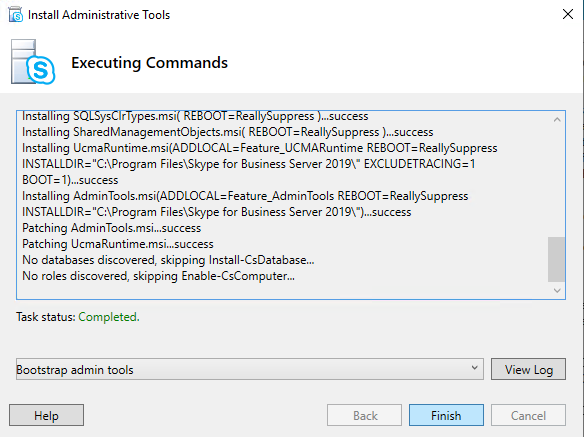
Task: Click the disabled Back button
Action: (x=364, y=415)
